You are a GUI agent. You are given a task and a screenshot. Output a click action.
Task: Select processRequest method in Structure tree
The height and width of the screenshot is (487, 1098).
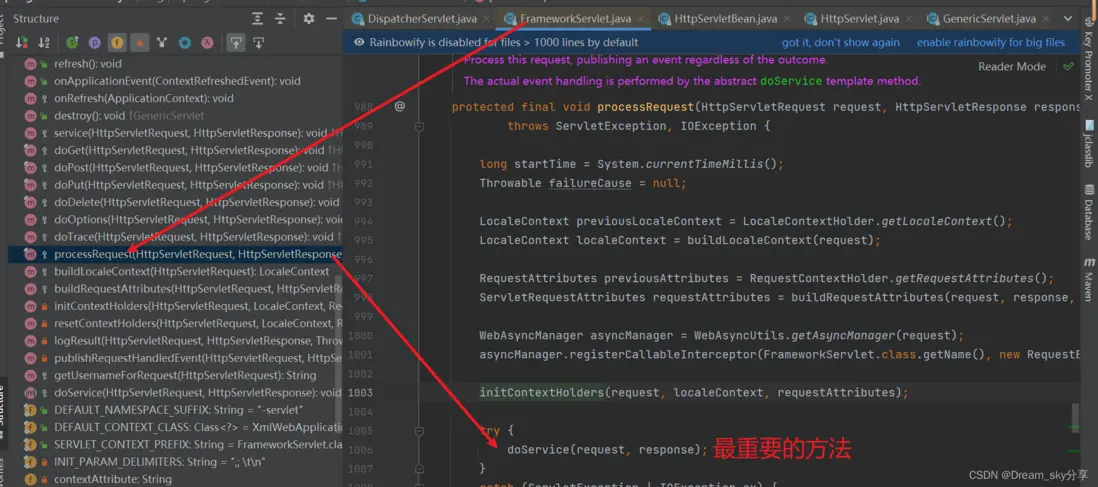(x=175, y=254)
